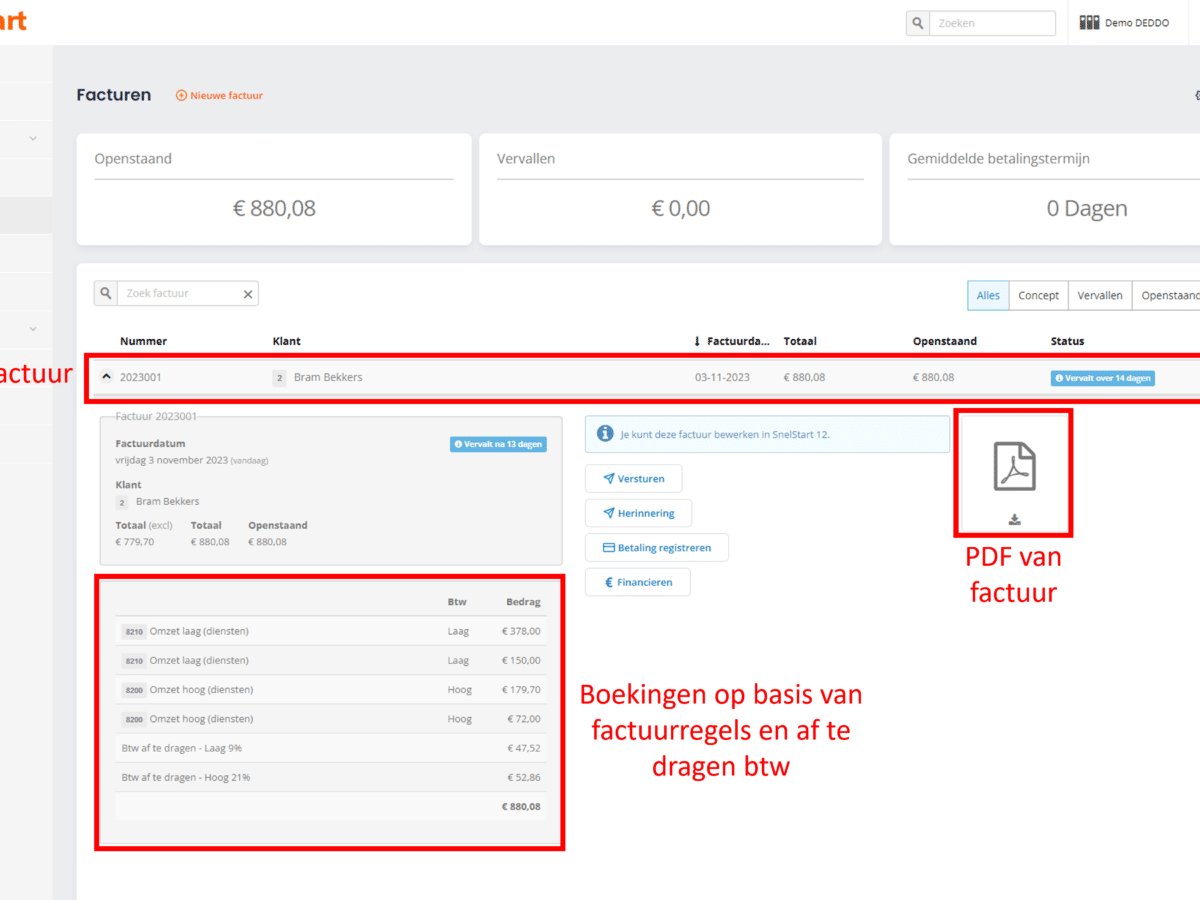The width and height of the screenshot is (1200, 900).
Task: Select the Alles filter tab
Action: (x=988, y=295)
